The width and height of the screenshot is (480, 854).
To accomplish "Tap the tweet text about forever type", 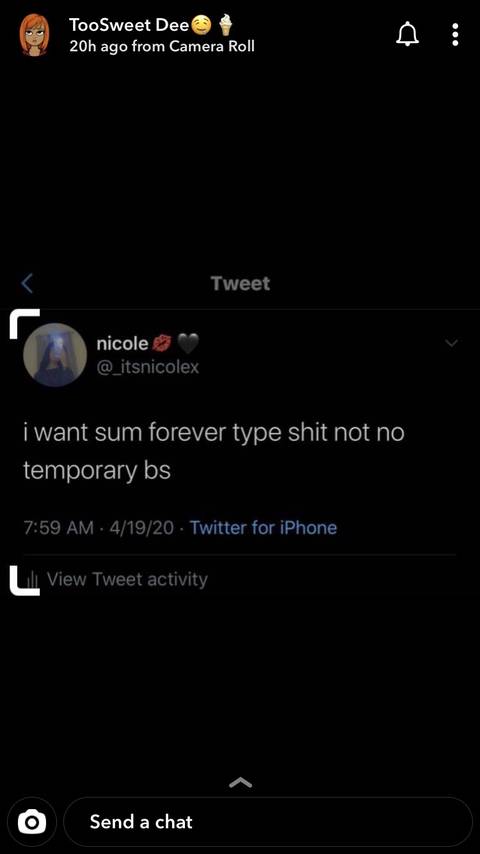I will pos(214,452).
